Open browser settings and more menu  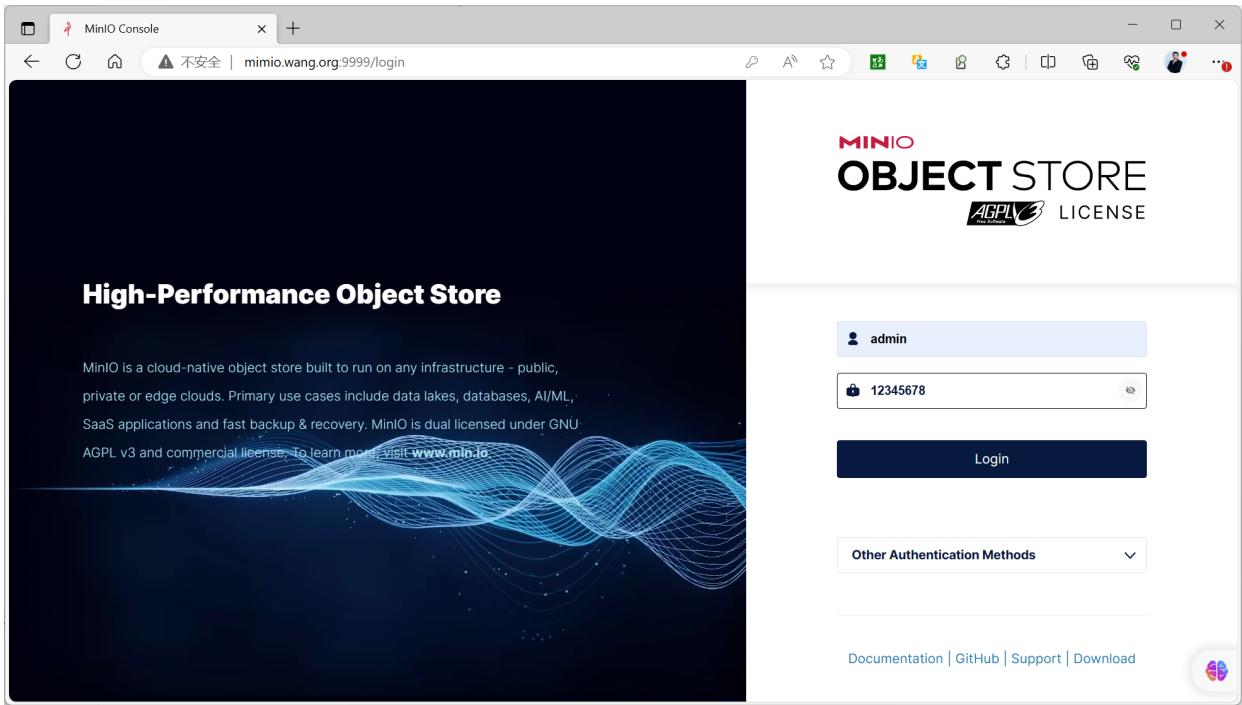point(1219,62)
